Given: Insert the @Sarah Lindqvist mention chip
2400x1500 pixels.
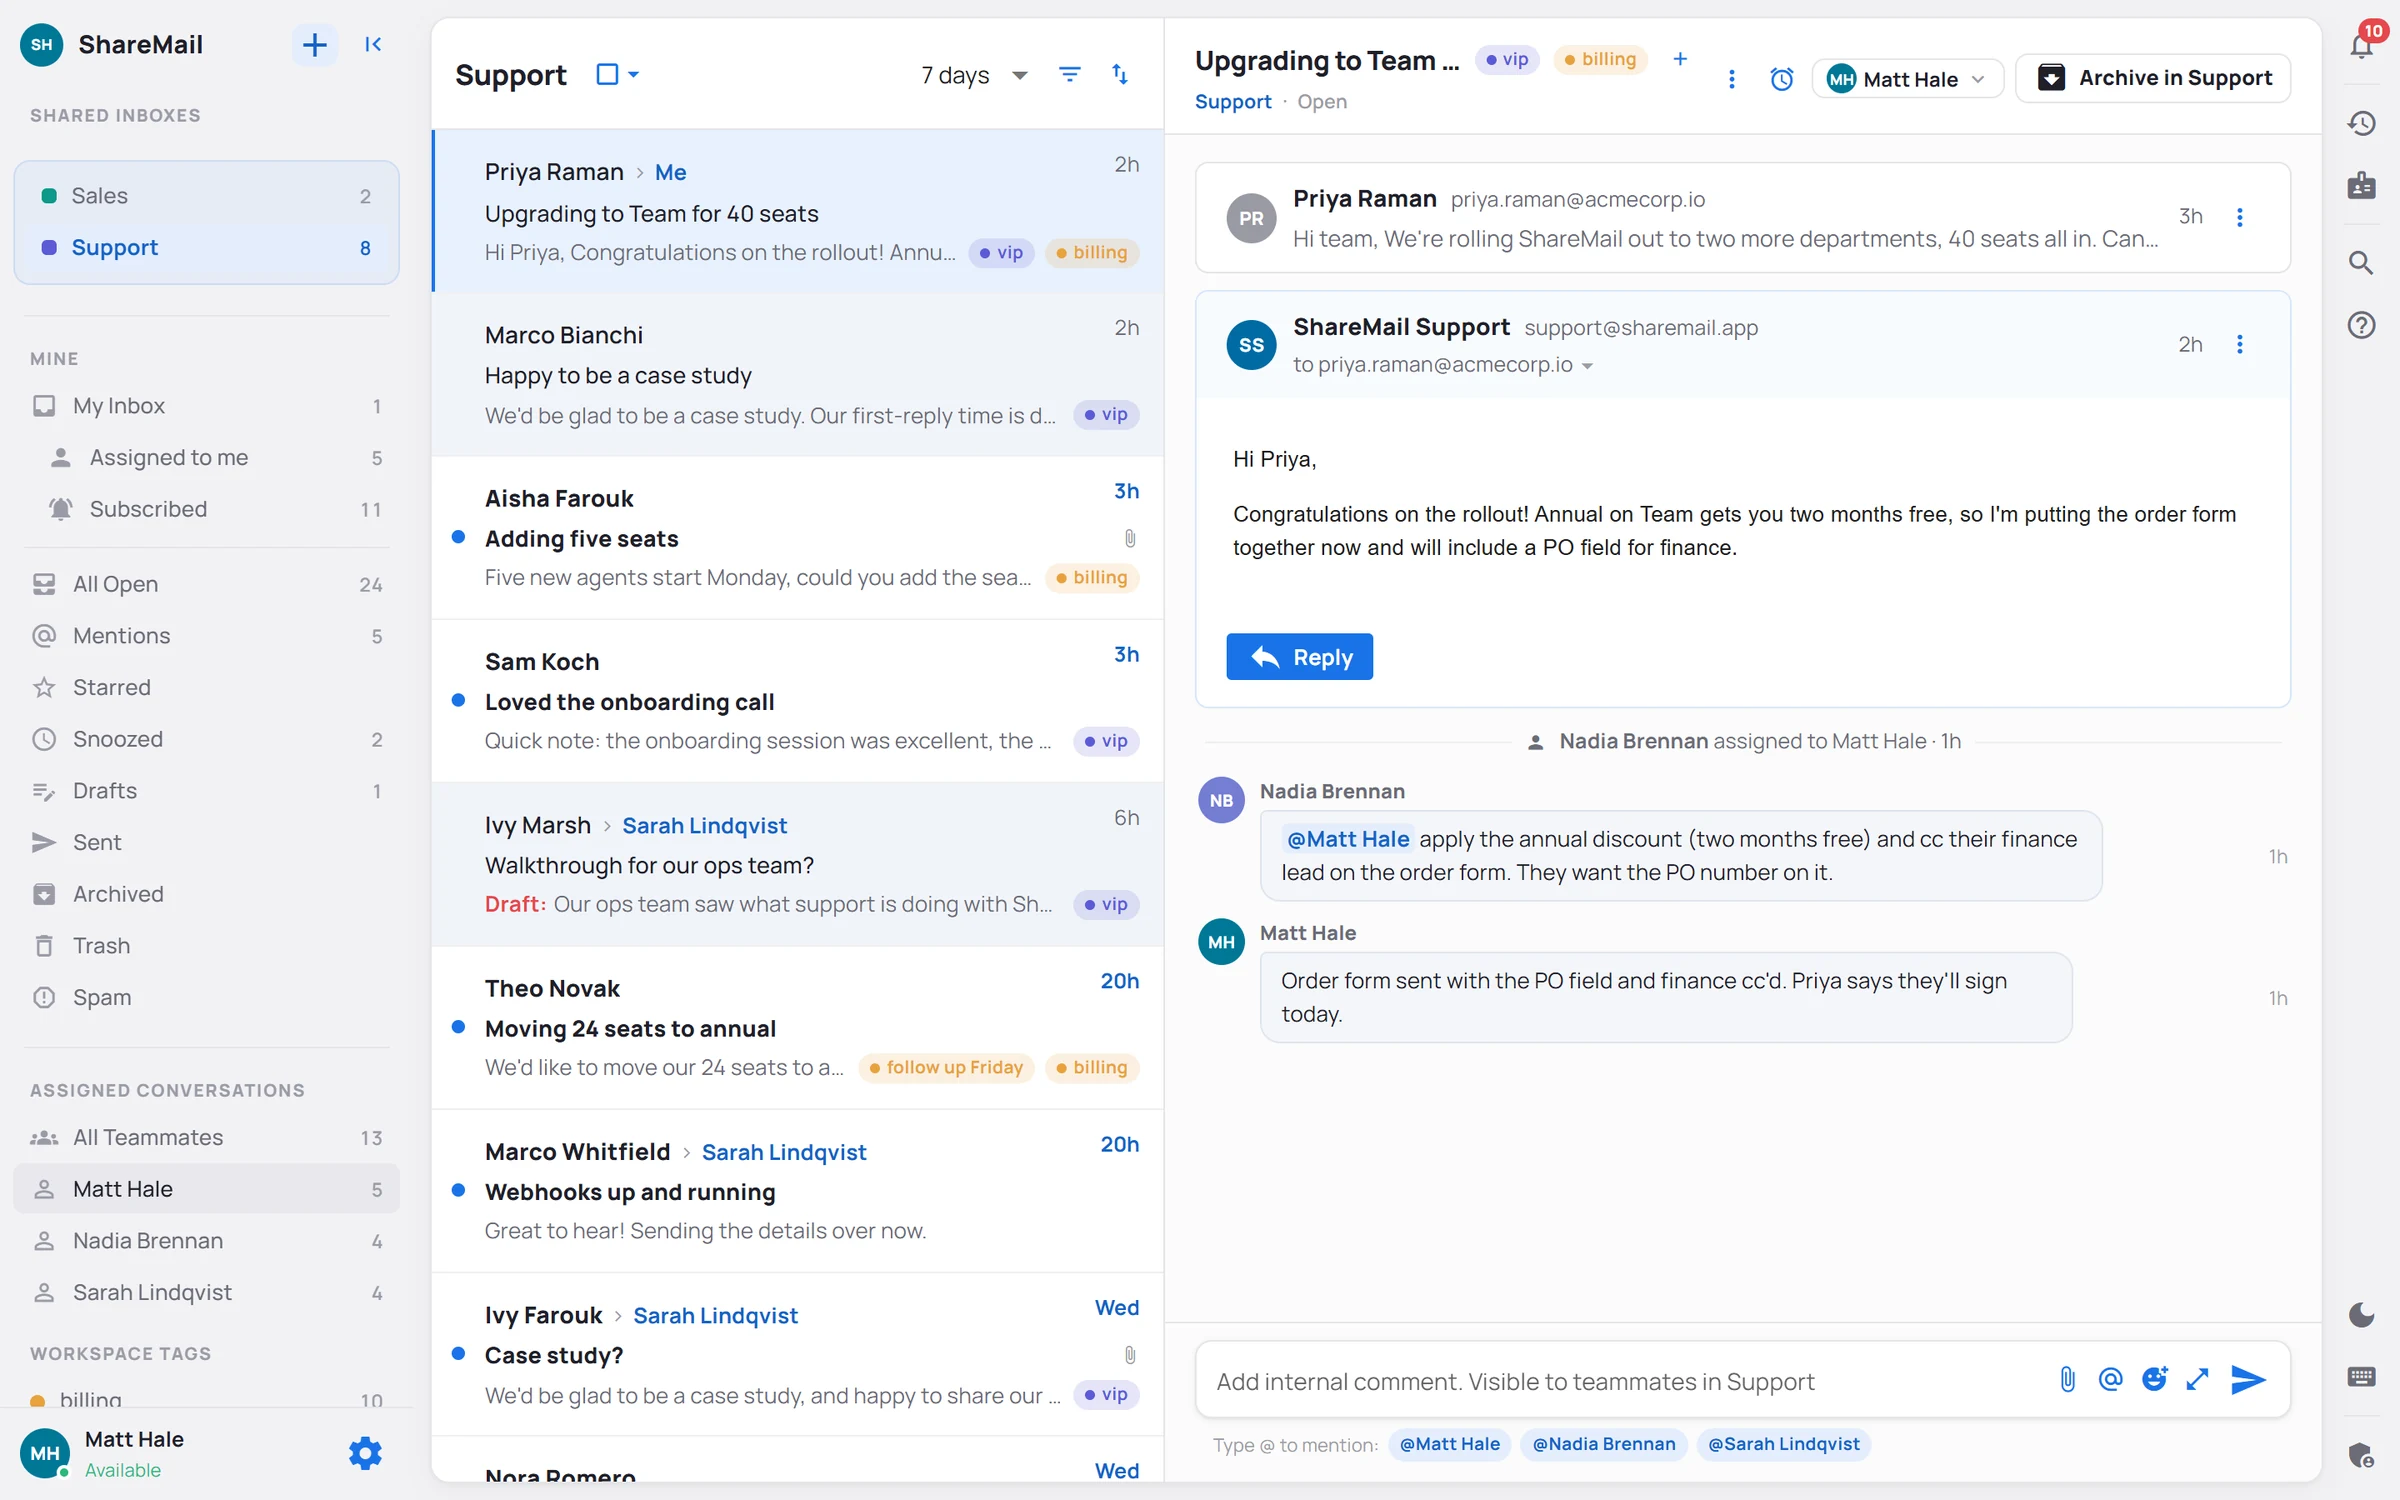Looking at the screenshot, I should (1783, 1444).
